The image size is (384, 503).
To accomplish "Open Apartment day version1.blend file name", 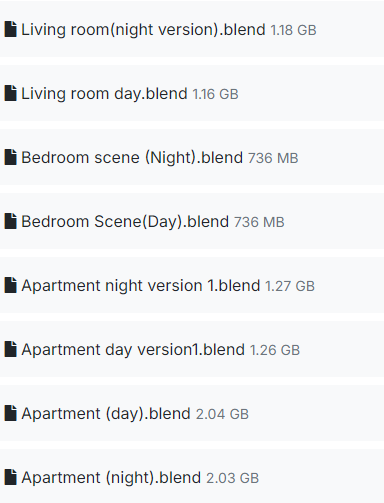I will [x=133, y=350].
